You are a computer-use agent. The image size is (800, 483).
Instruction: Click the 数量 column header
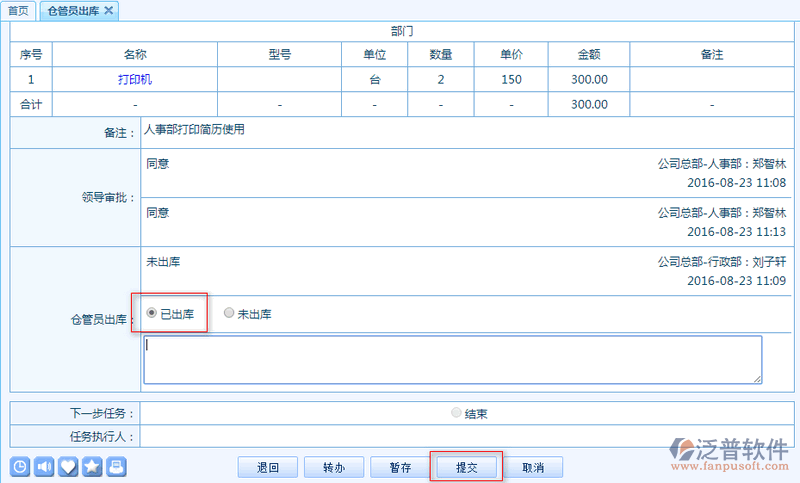click(441, 55)
